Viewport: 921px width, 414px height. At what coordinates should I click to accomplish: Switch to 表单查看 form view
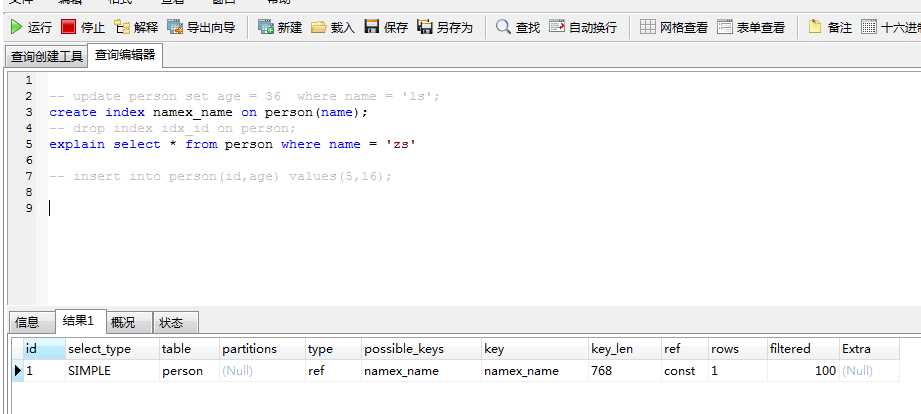tap(751, 27)
